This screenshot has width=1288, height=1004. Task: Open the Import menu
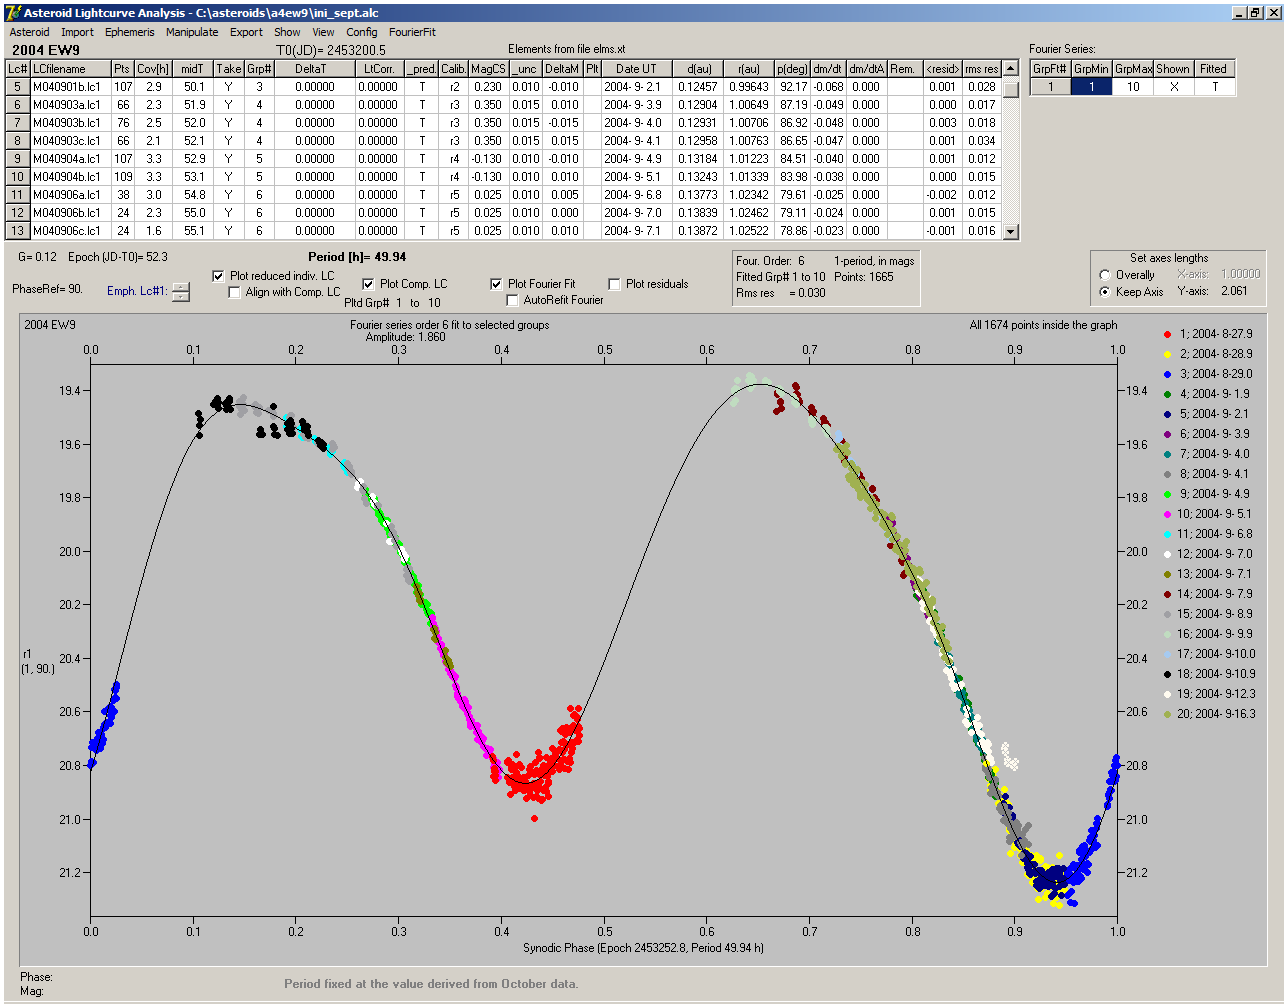[x=77, y=32]
